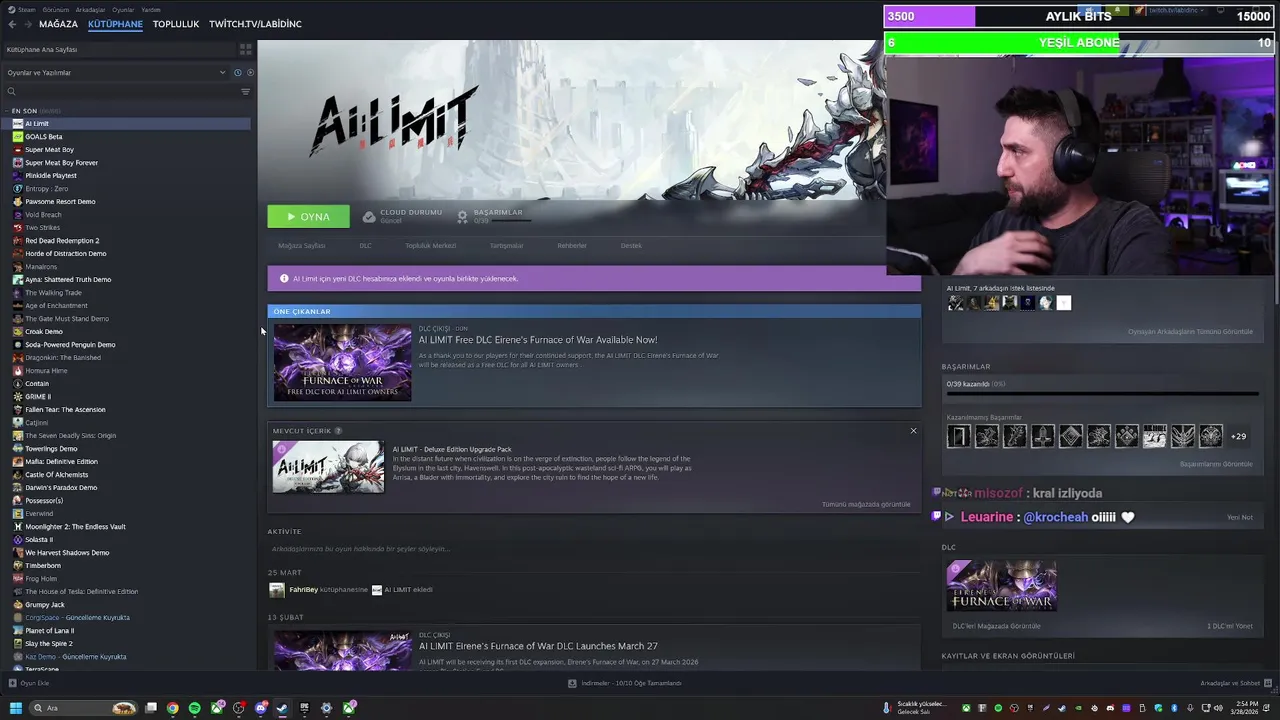Switch to the TOPLULUK tab
The image size is (1280, 720).
tap(176, 24)
